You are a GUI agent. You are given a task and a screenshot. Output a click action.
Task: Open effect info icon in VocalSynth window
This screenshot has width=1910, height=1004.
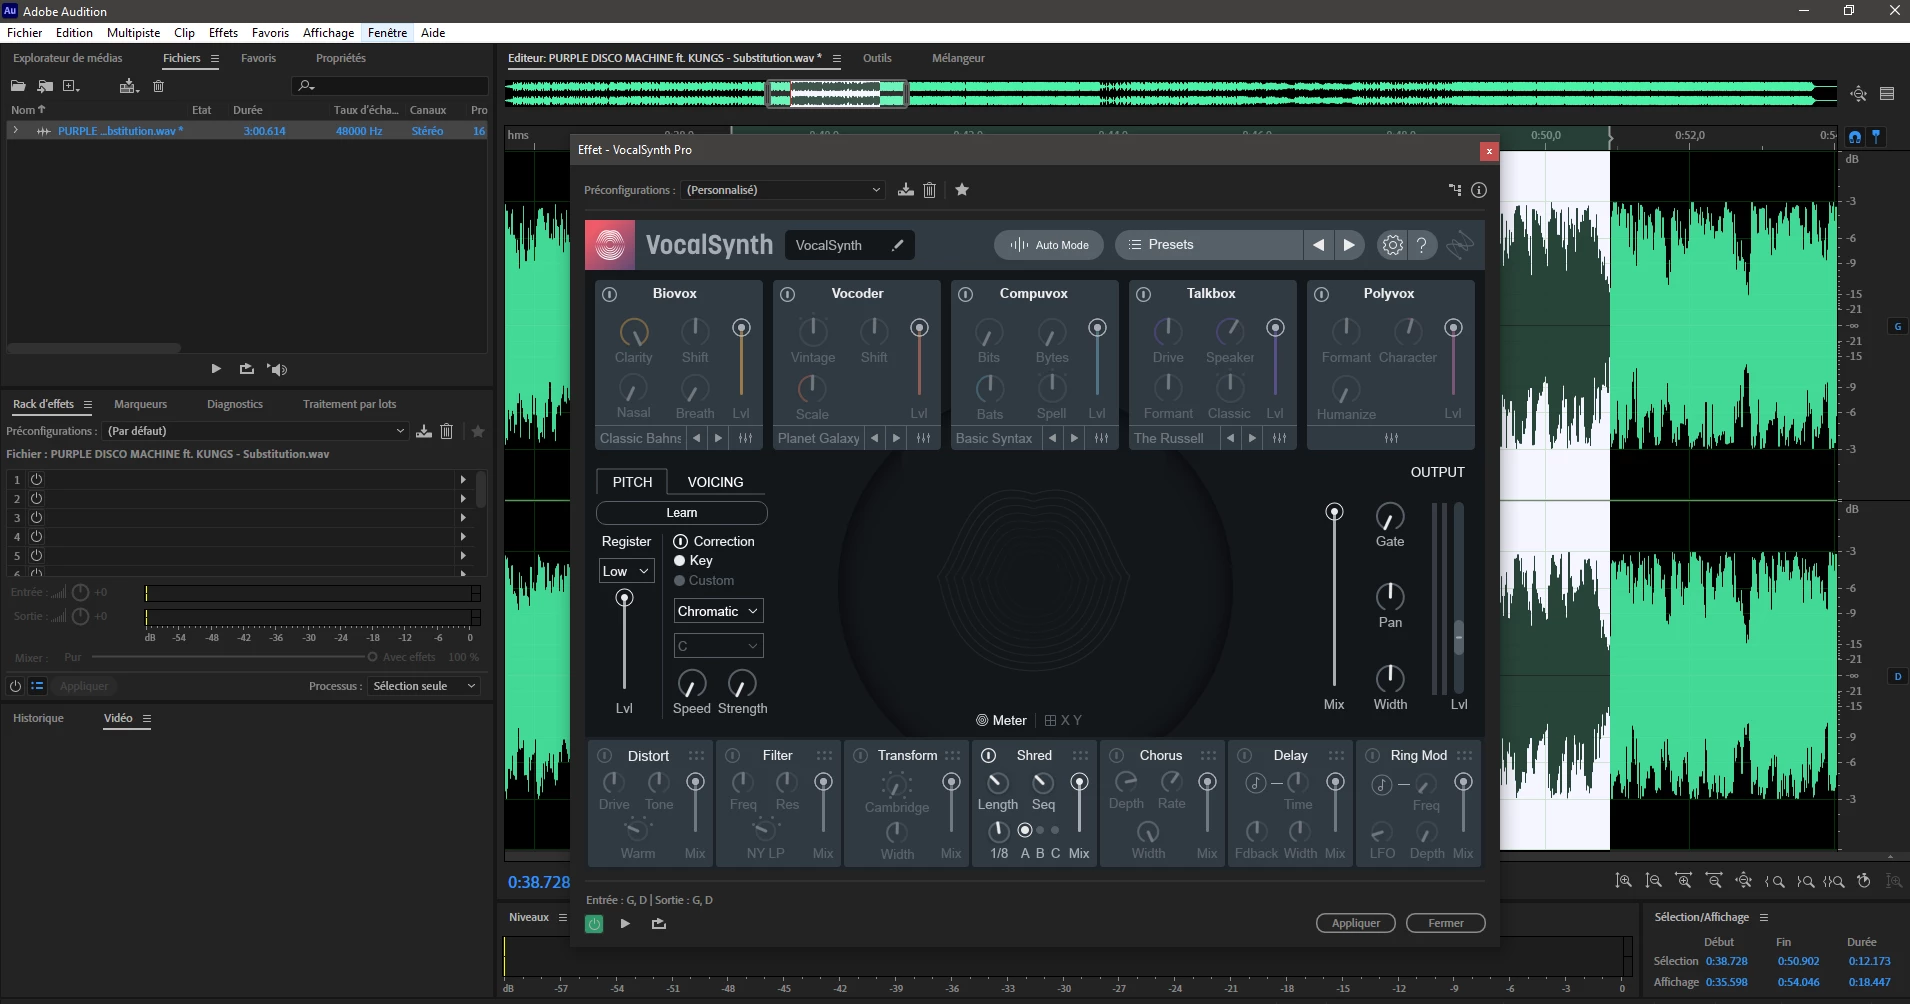click(1479, 190)
